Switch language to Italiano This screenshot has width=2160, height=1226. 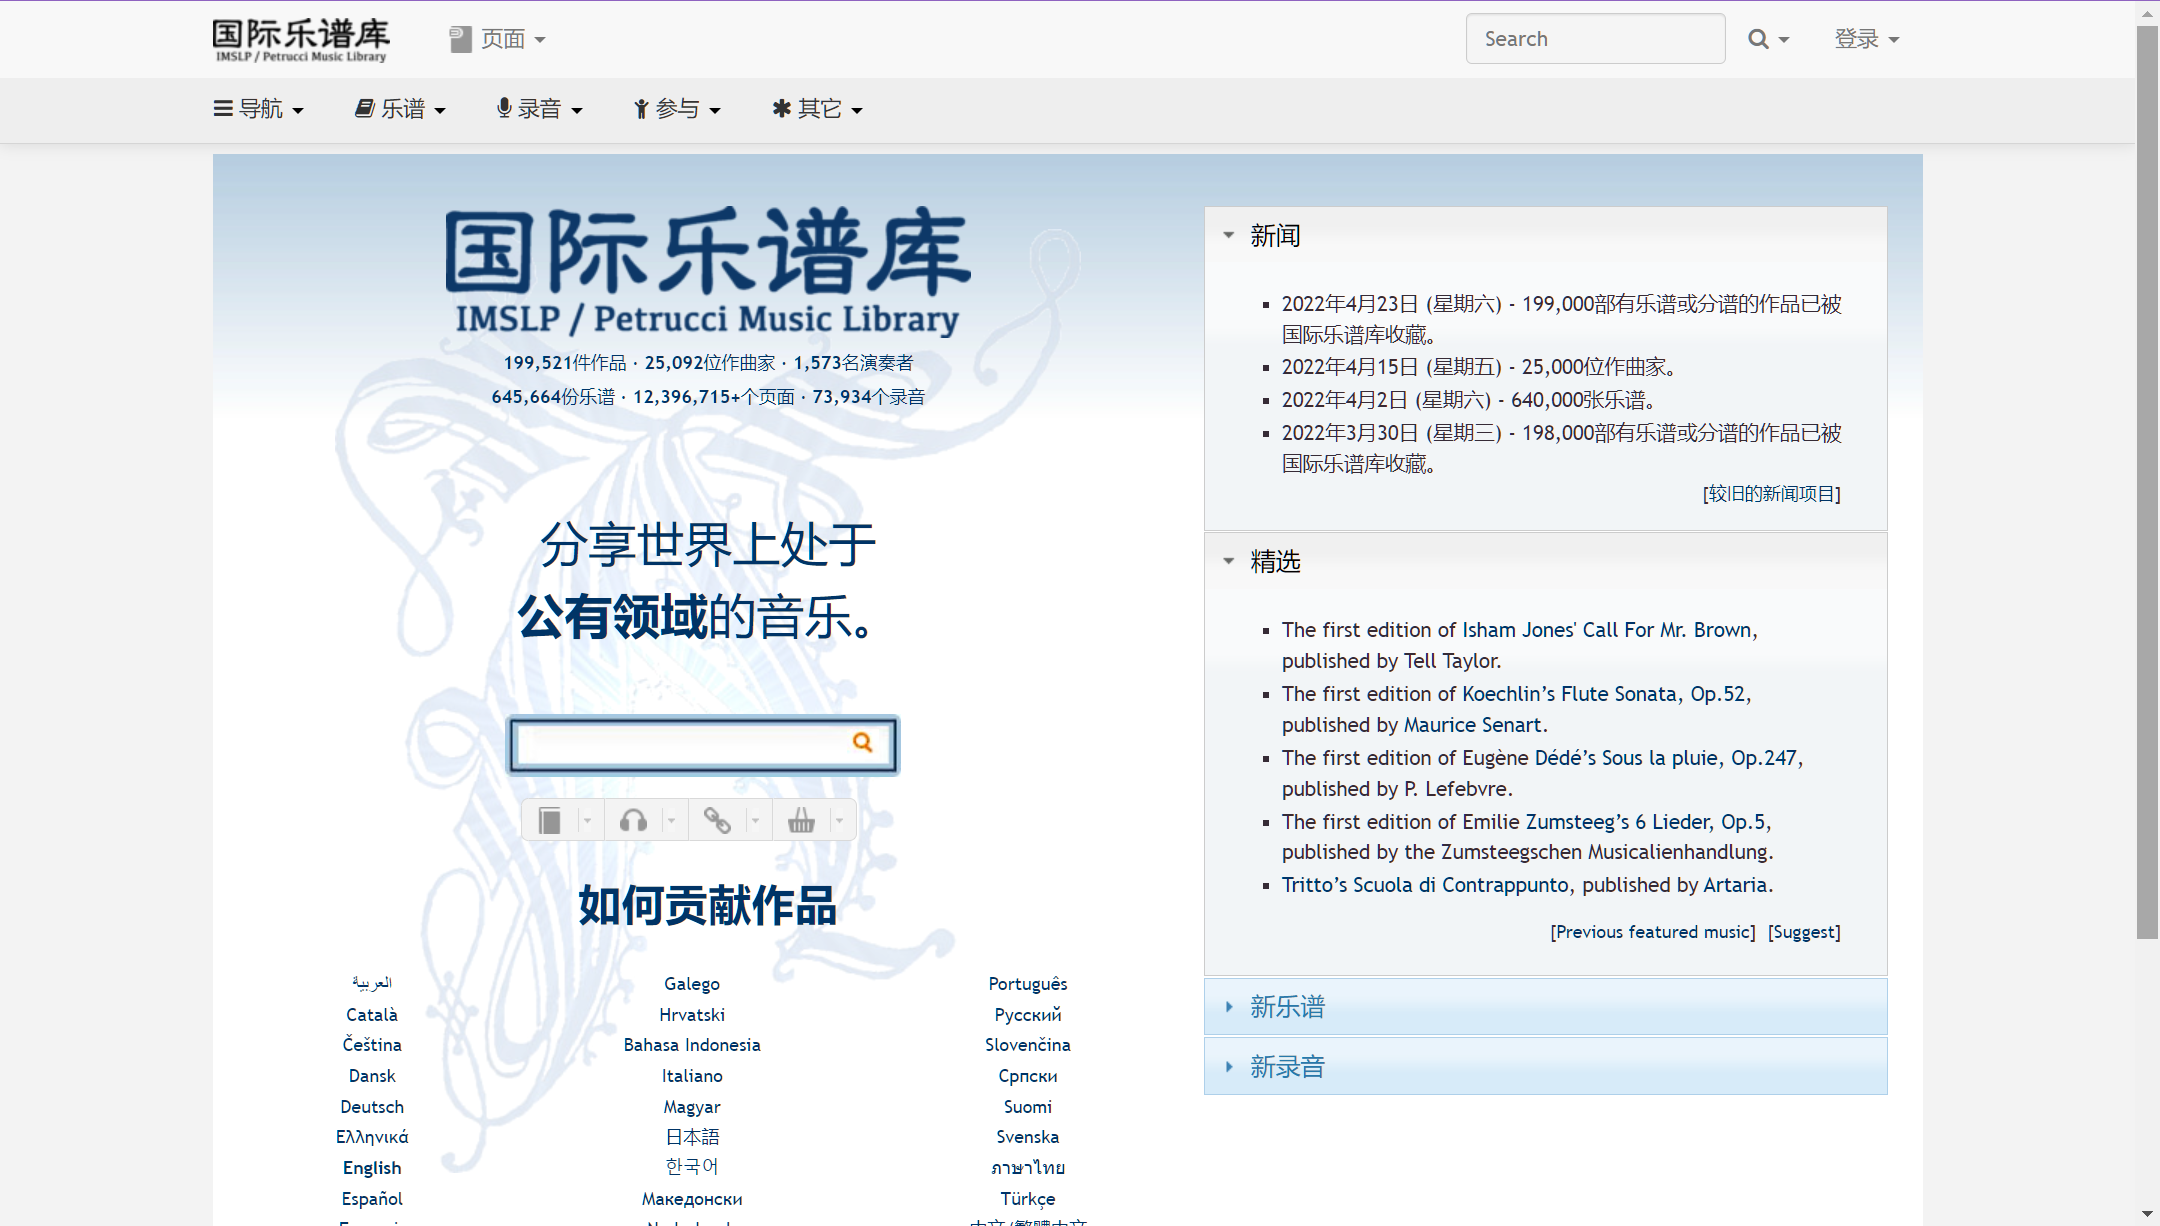pos(692,1076)
